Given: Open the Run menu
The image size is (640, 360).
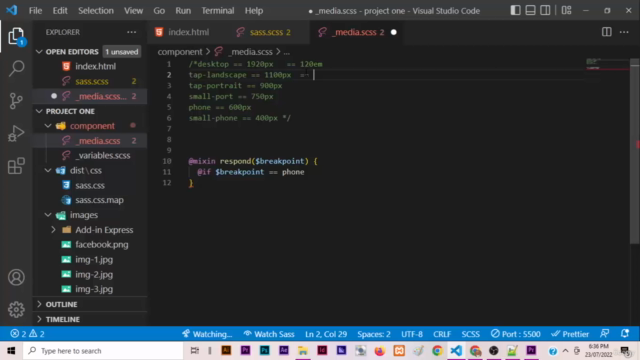Looking at the screenshot, I should click(183, 11).
